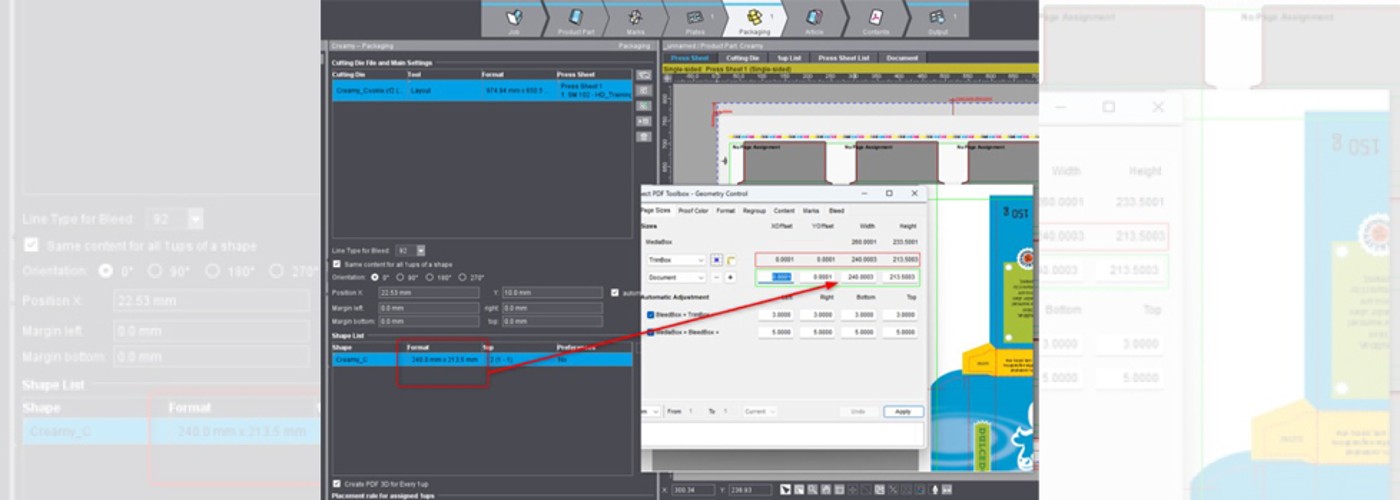
Task: Open the Job workflow step
Action: click(x=513, y=20)
